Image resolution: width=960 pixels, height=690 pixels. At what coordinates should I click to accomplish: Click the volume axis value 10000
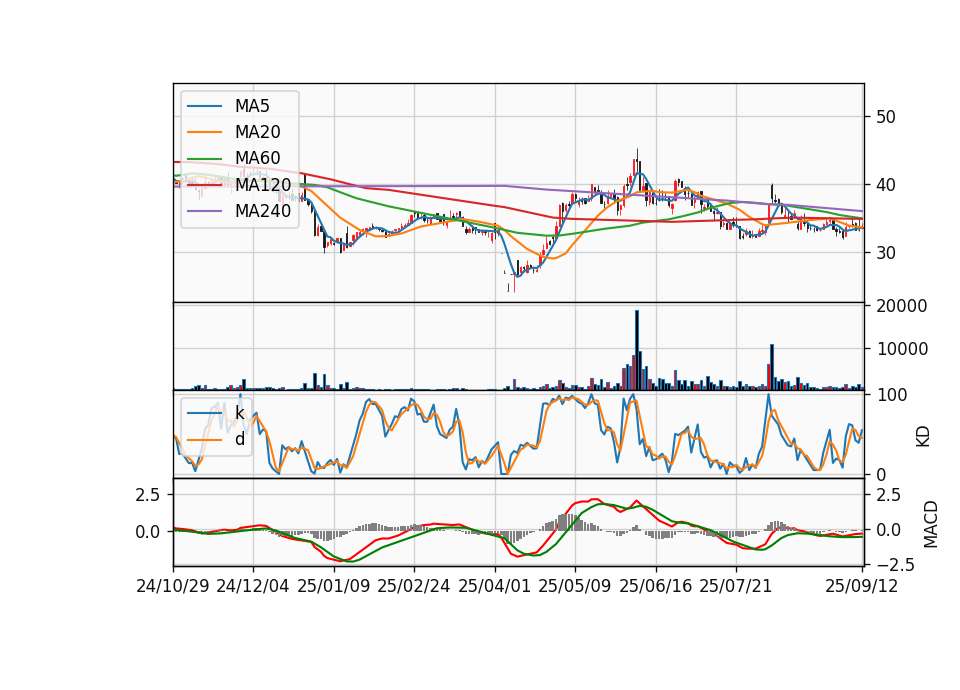(902, 349)
